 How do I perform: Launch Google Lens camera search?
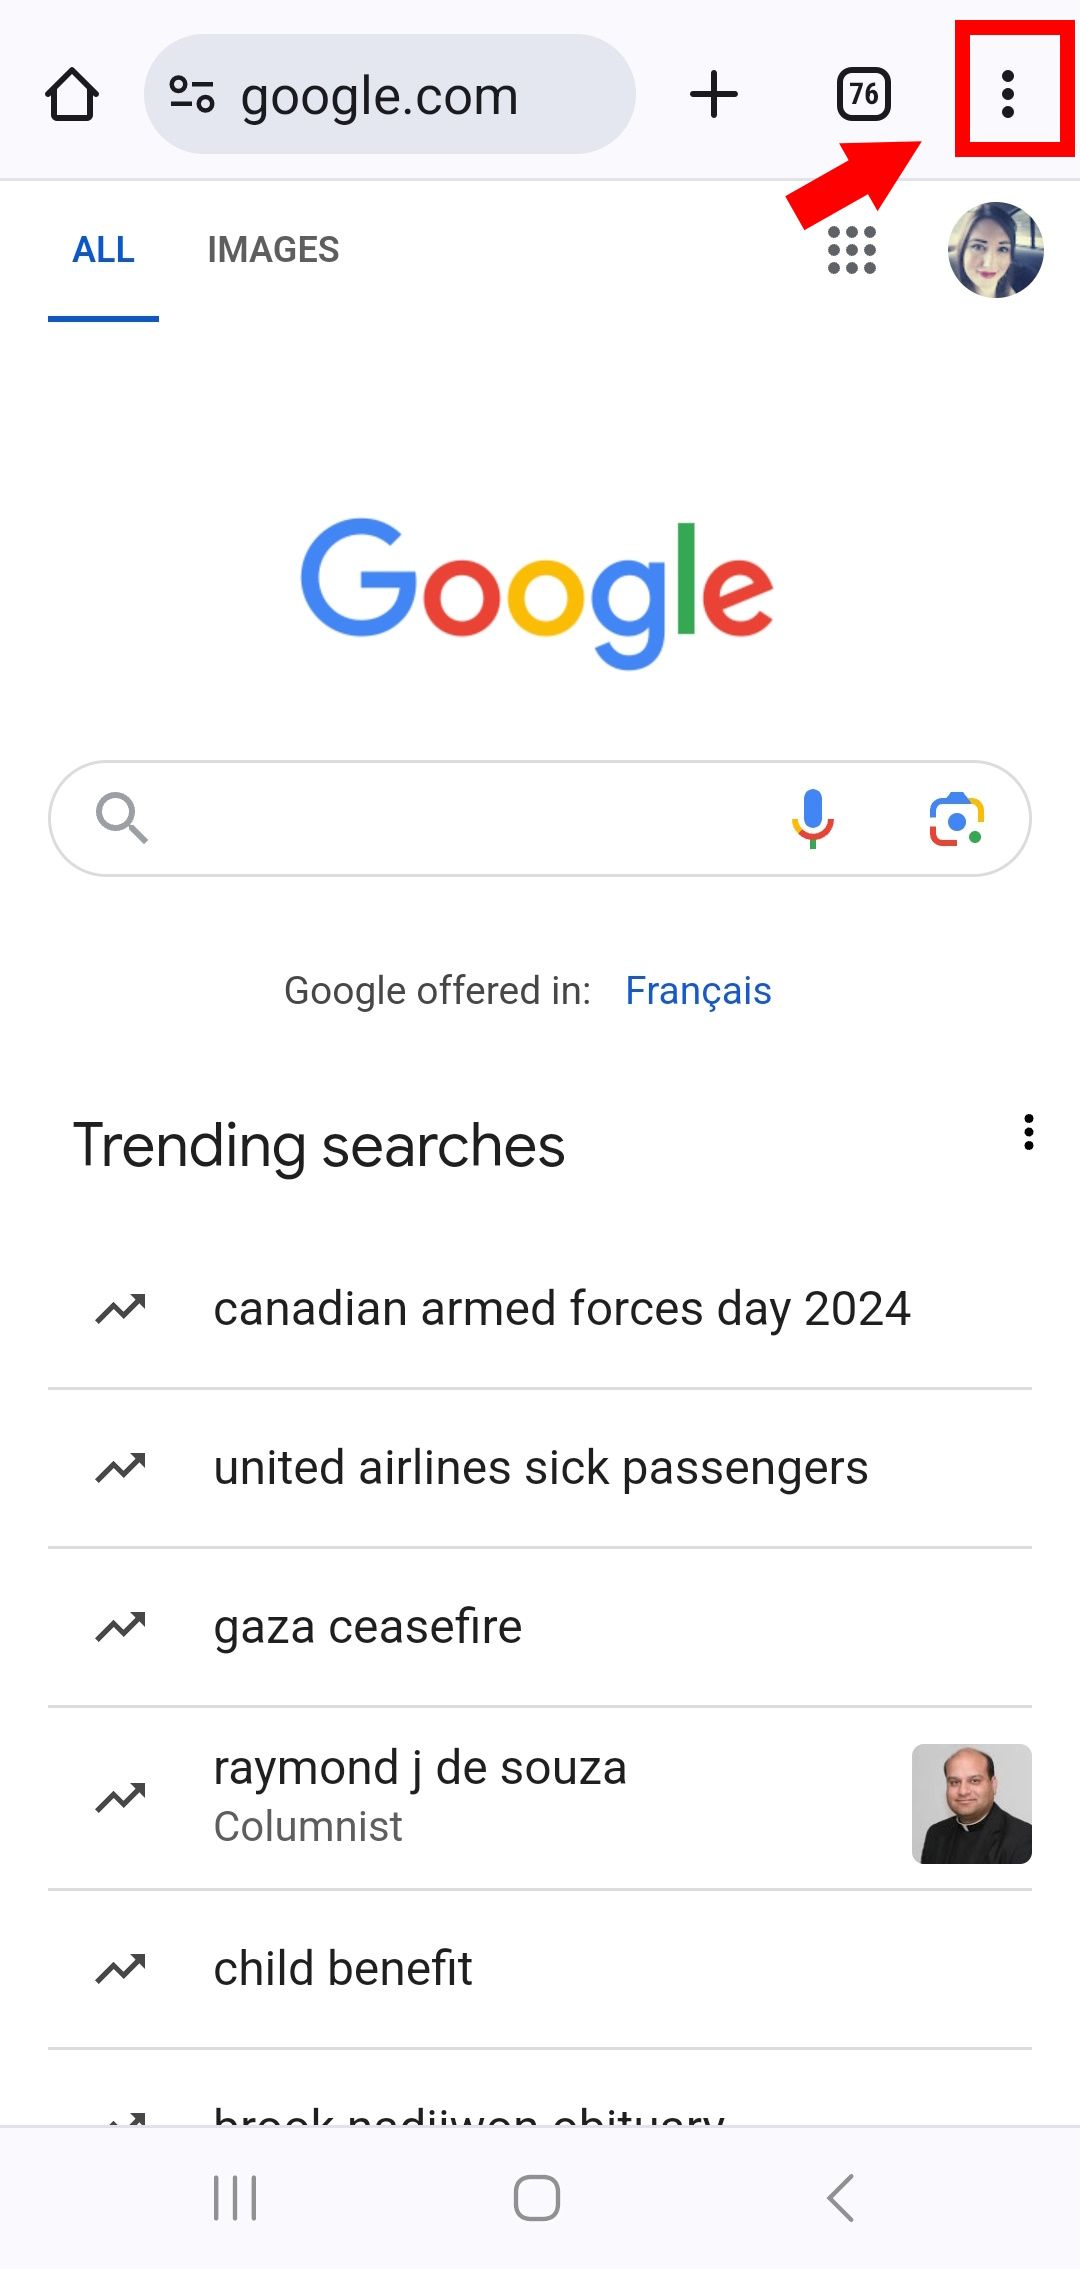pos(956,819)
